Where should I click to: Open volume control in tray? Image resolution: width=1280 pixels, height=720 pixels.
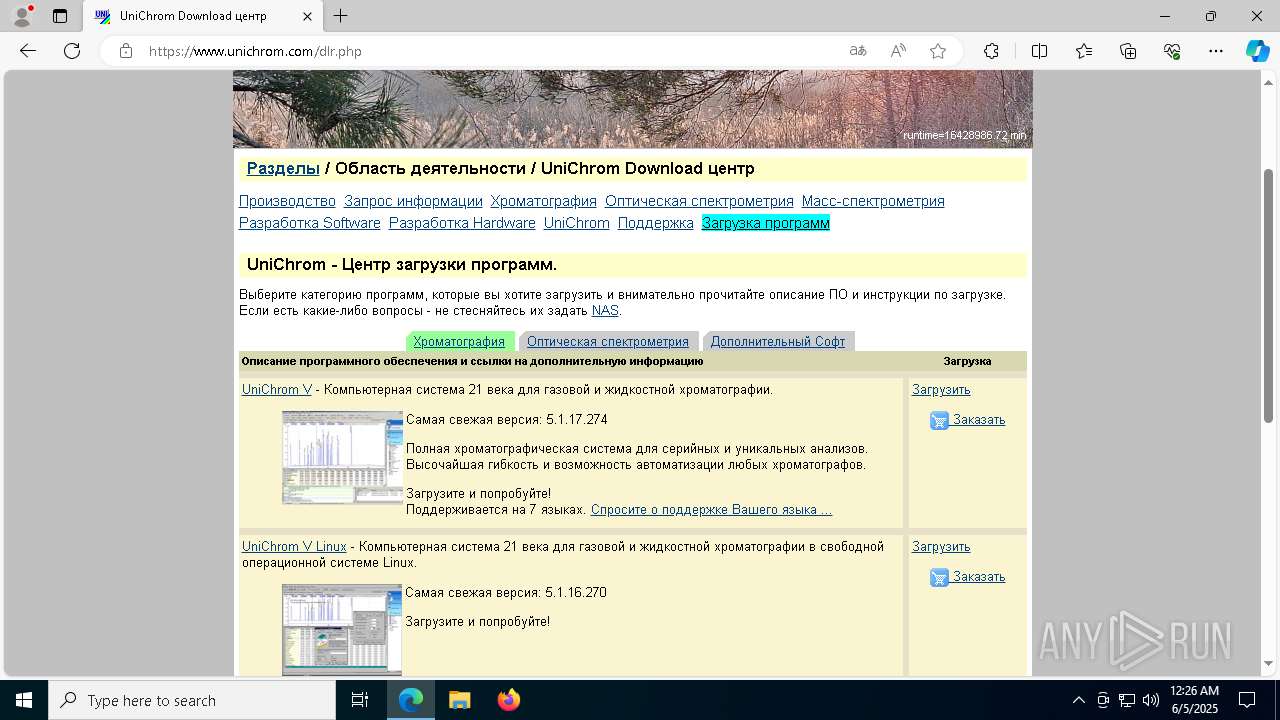click(1151, 700)
